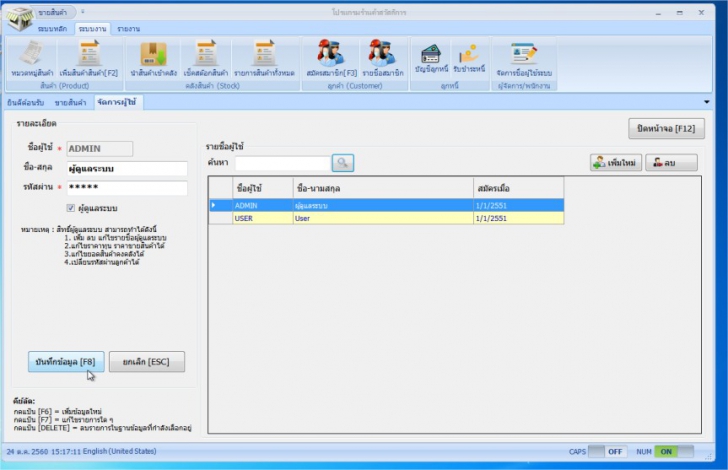Viewport: 728px width, 470px height.
Task: Click the ชื่อ-สกุล name input field
Action: [127, 169]
